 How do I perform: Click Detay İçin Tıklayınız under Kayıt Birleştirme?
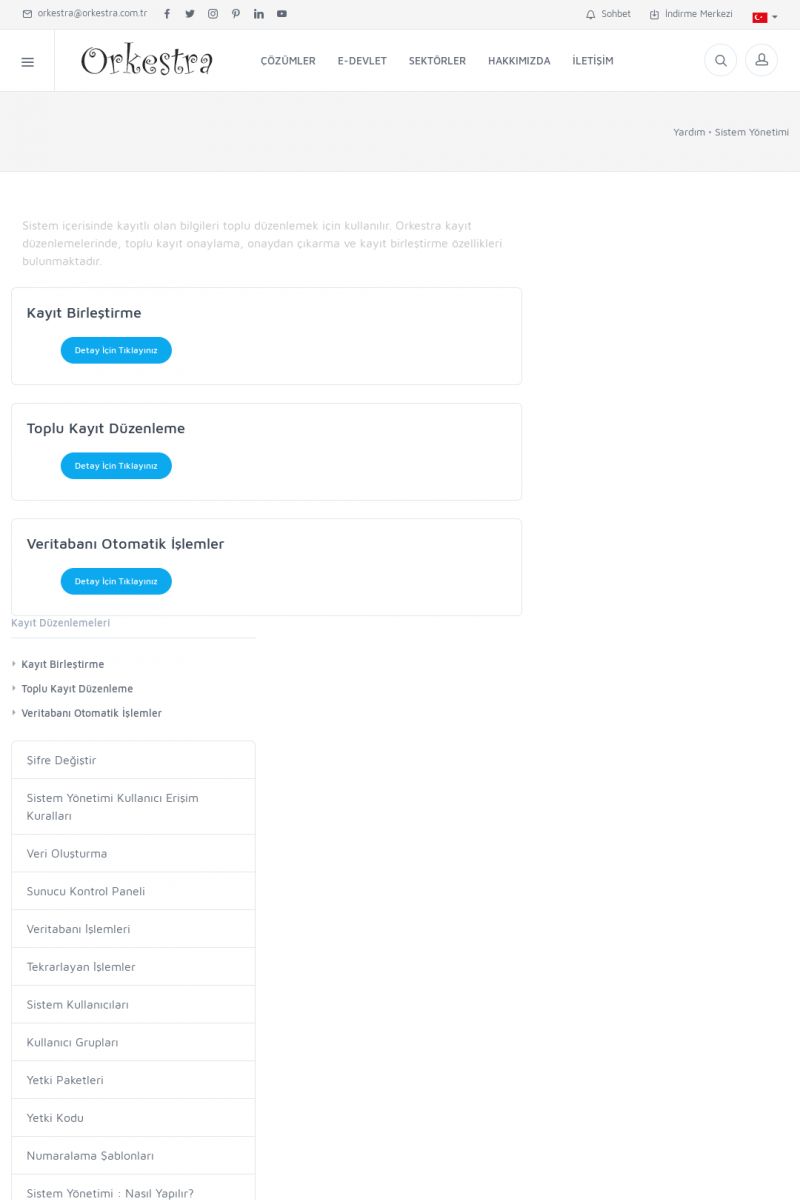pos(116,350)
